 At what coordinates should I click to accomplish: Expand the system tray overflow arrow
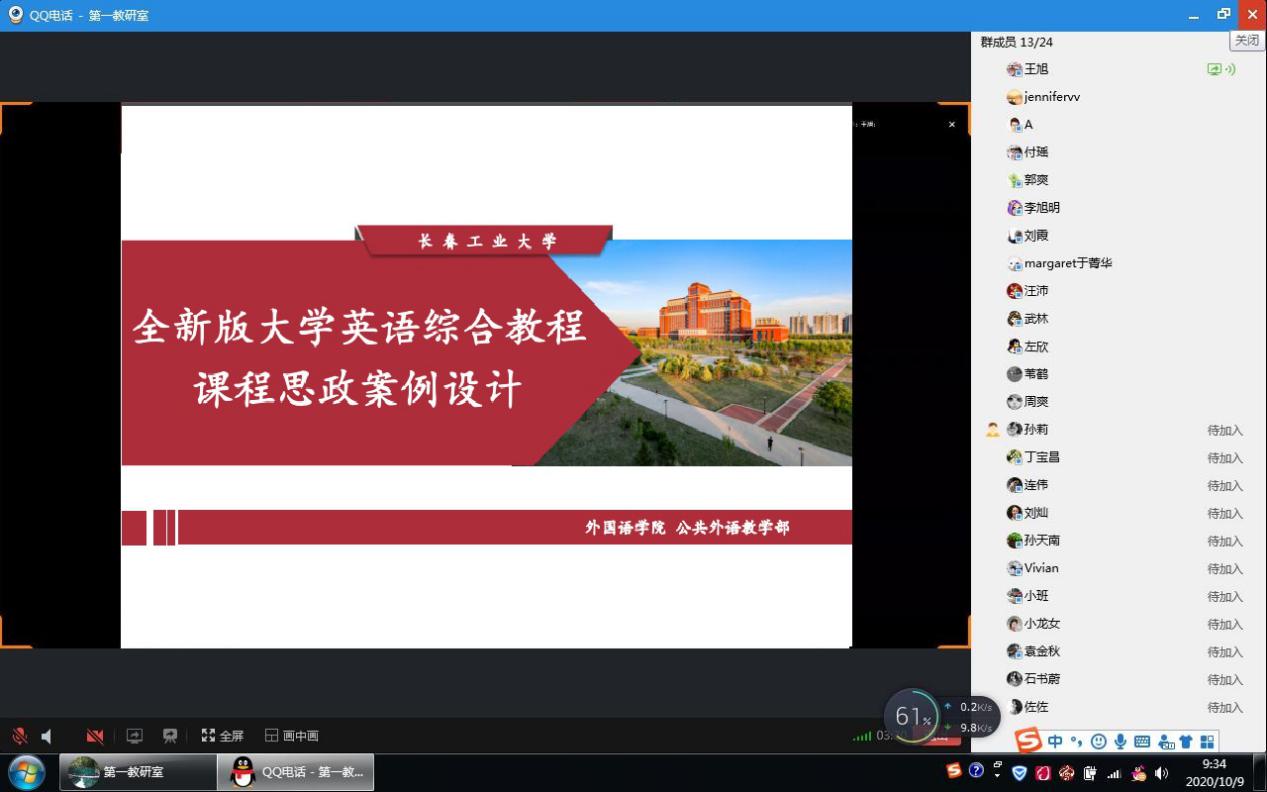pyautogui.click(x=997, y=770)
